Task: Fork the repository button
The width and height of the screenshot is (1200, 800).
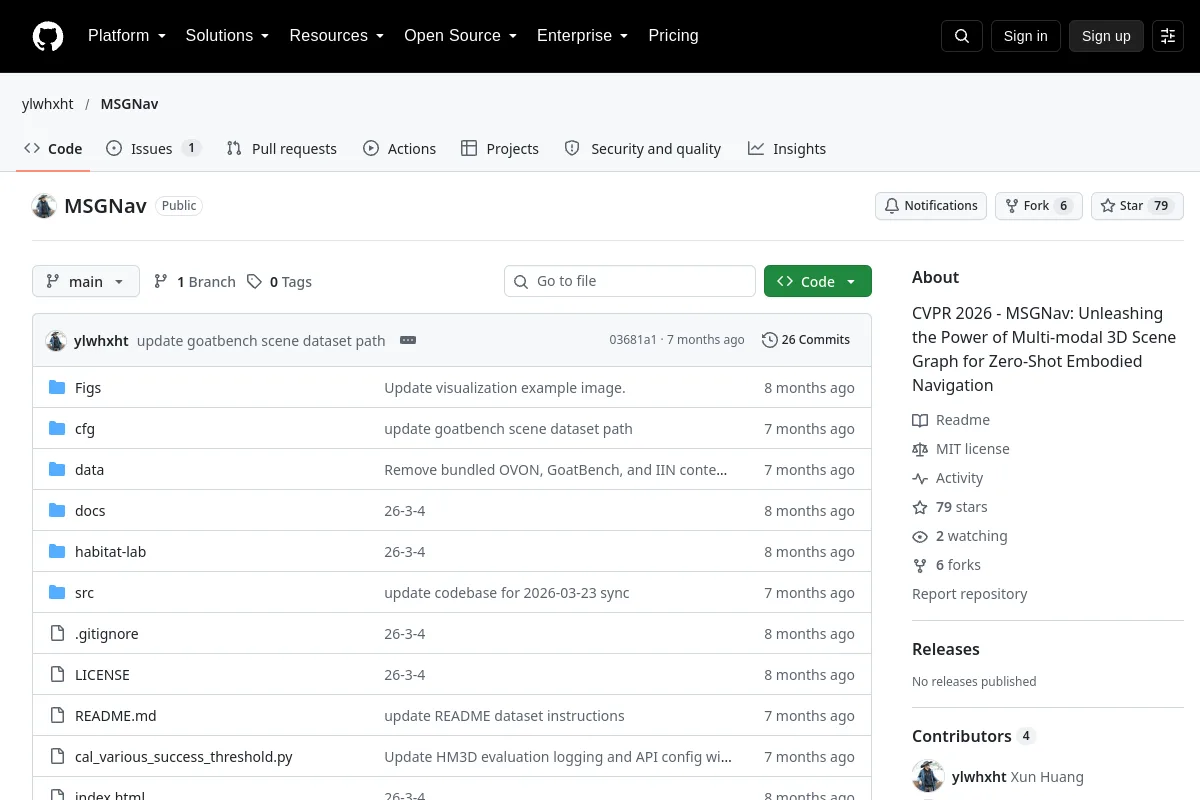Action: [x=1039, y=206]
